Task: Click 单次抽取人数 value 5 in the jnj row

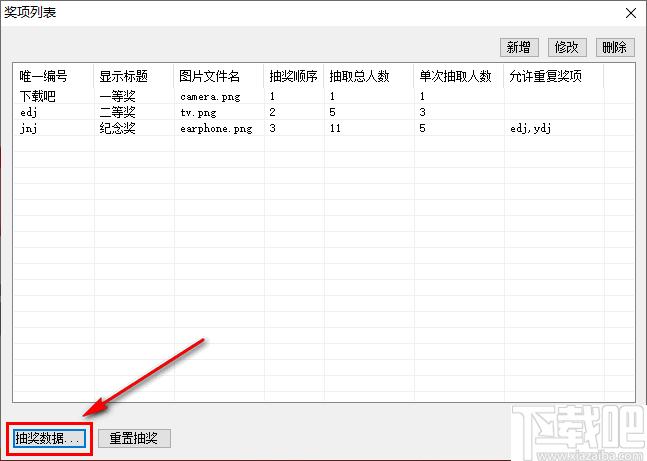Action: tap(423, 128)
